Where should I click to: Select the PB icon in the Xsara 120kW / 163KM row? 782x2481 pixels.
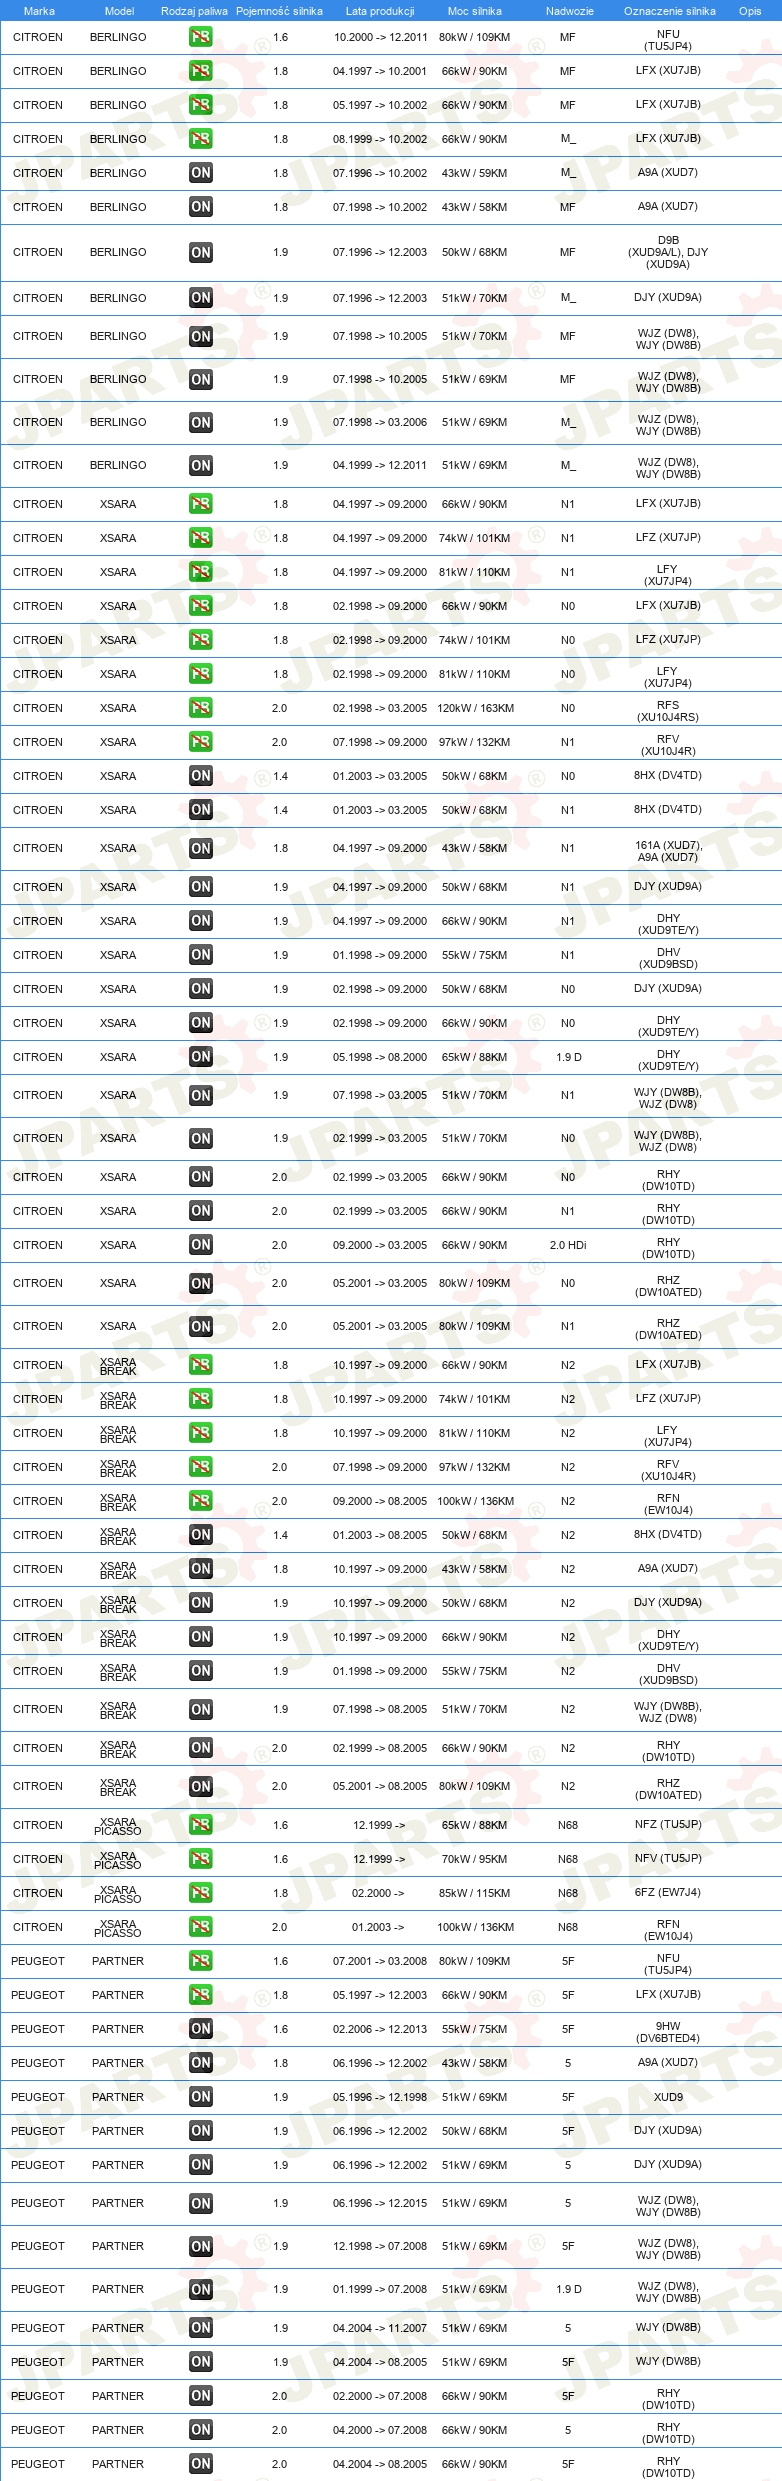click(200, 708)
